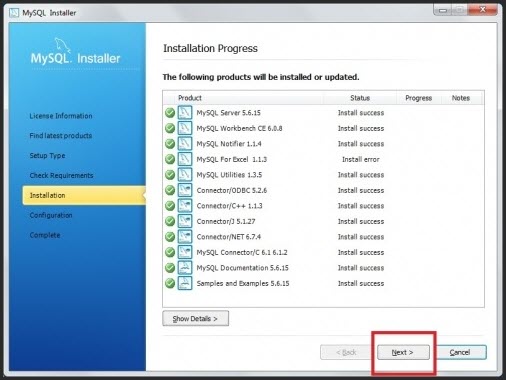The width and height of the screenshot is (506, 380).
Task: Select the MySQL Workbench CE product icon
Action: click(185, 128)
